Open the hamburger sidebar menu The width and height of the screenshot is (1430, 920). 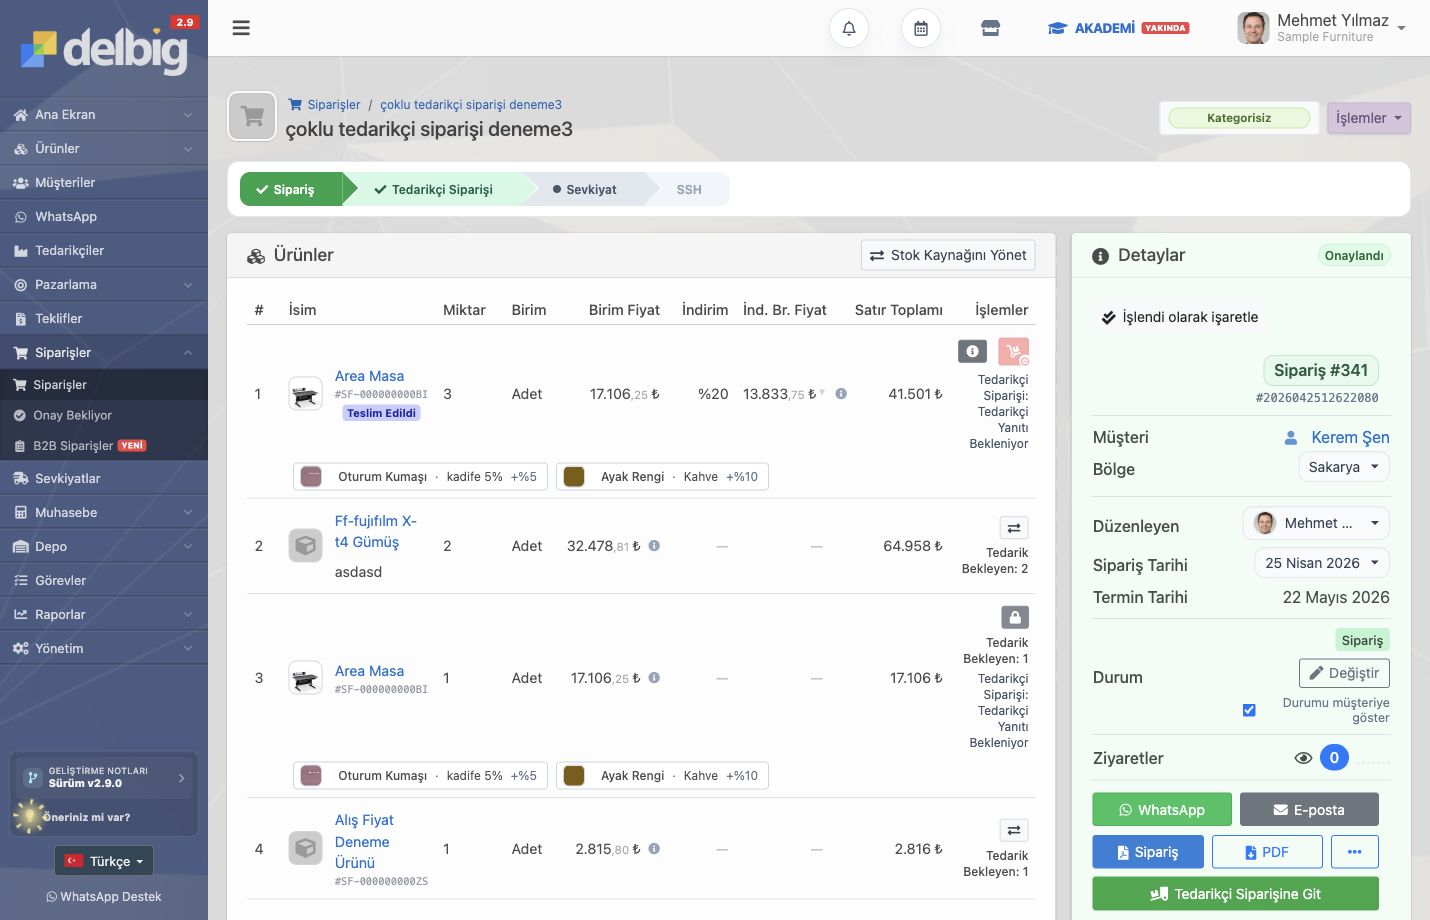coord(241,28)
